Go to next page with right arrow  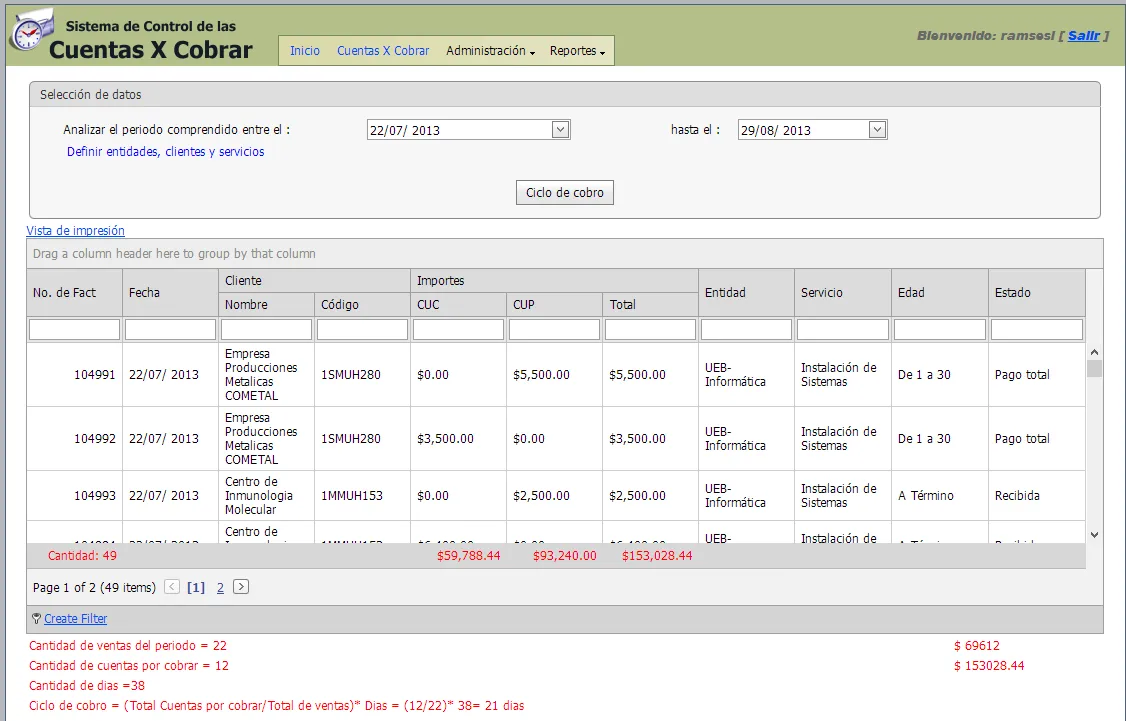click(x=241, y=587)
